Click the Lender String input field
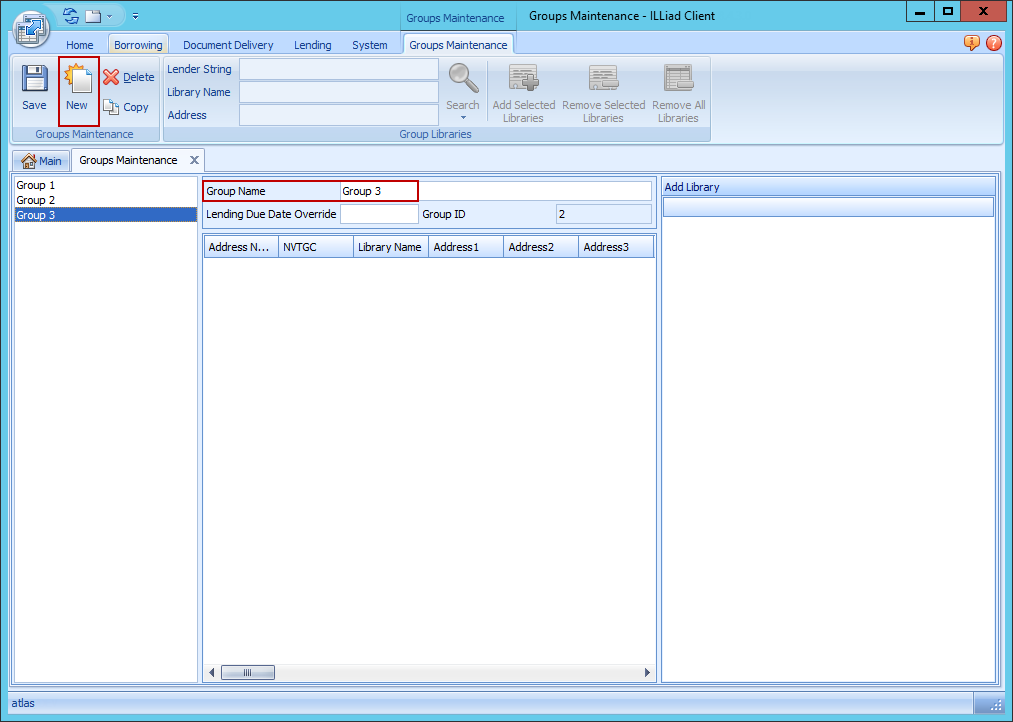Viewport: 1013px width, 722px height. point(338,69)
